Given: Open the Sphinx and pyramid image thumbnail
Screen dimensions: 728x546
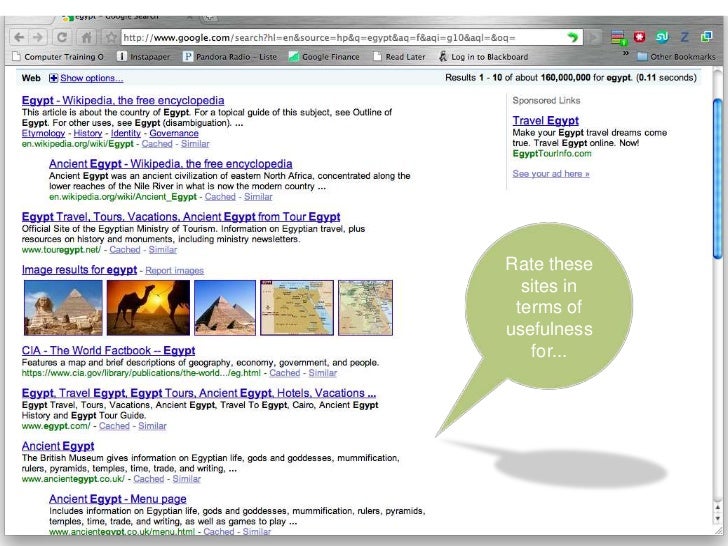Looking at the screenshot, I should pyautogui.click(x=63, y=308).
